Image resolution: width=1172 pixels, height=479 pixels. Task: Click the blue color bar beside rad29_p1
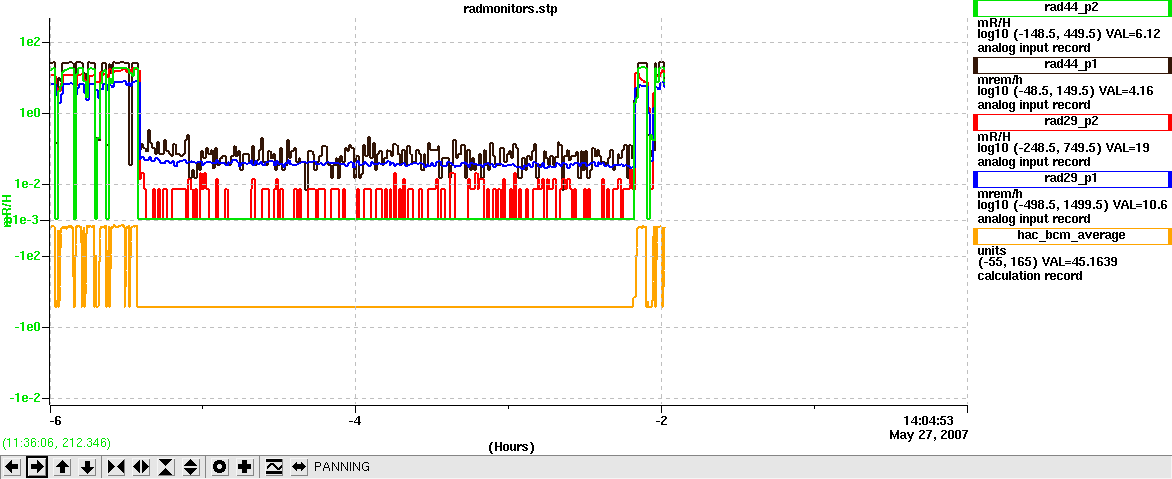(x=975, y=179)
